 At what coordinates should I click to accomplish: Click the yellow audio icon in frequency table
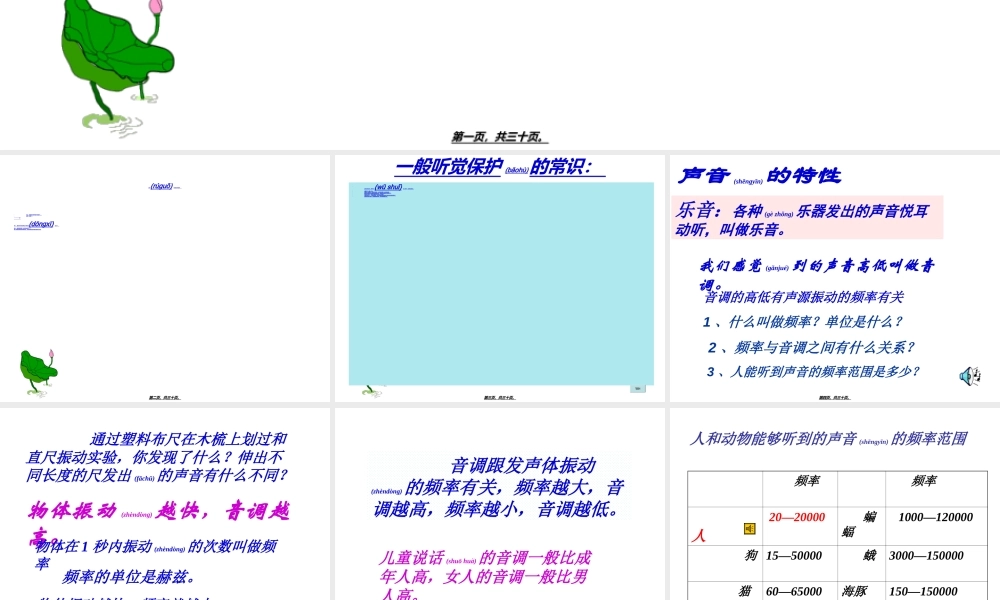[x=749, y=528]
